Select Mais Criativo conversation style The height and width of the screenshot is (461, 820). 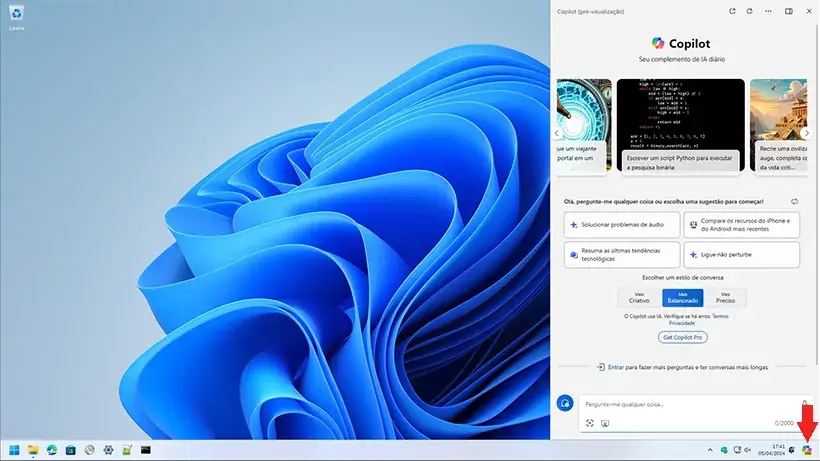tap(639, 298)
